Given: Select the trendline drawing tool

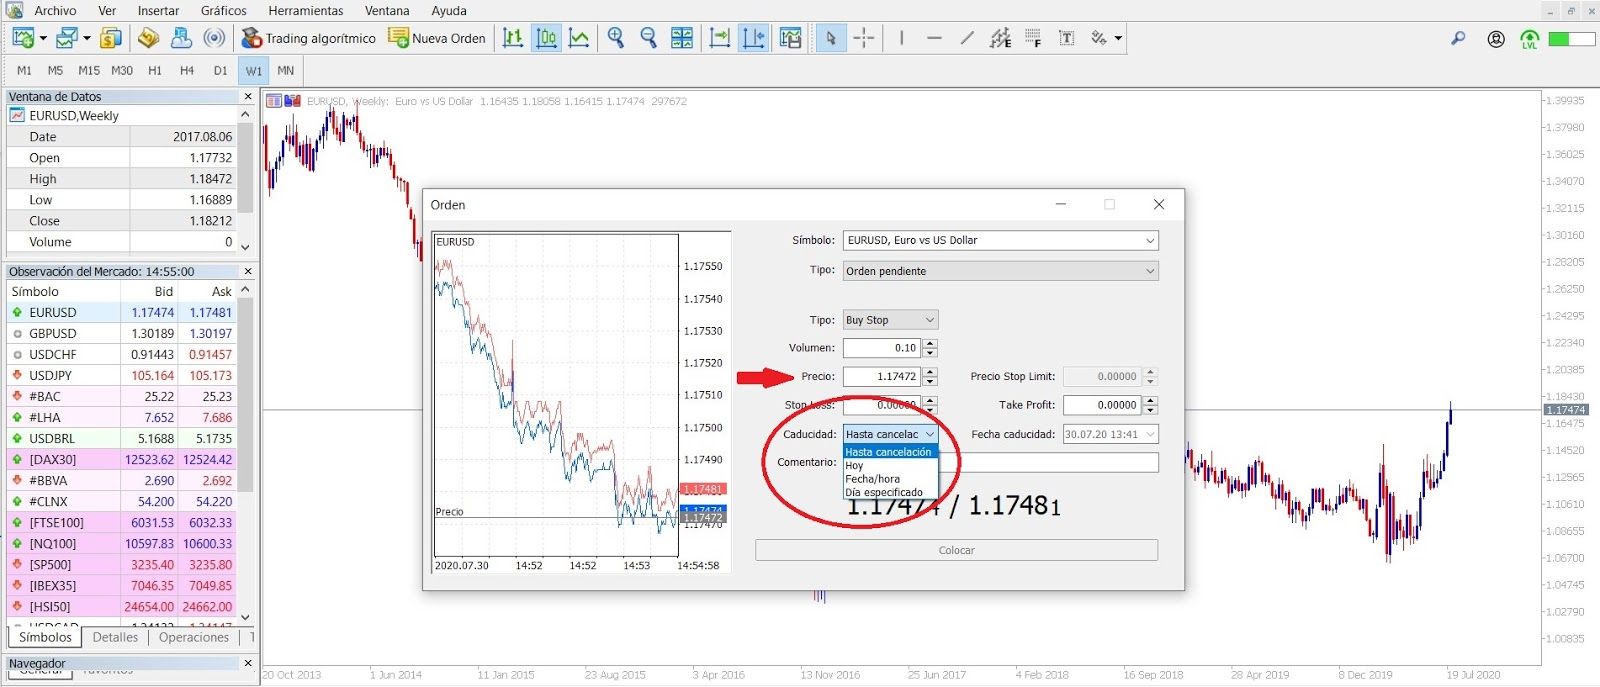Looking at the screenshot, I should (967, 38).
